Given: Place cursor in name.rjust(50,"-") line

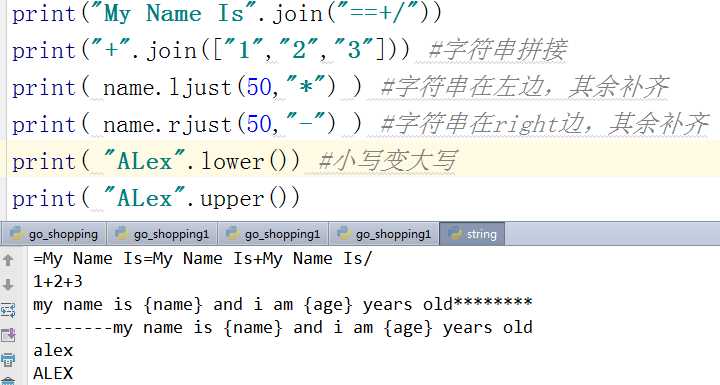Looking at the screenshot, I should click(x=187, y=125).
